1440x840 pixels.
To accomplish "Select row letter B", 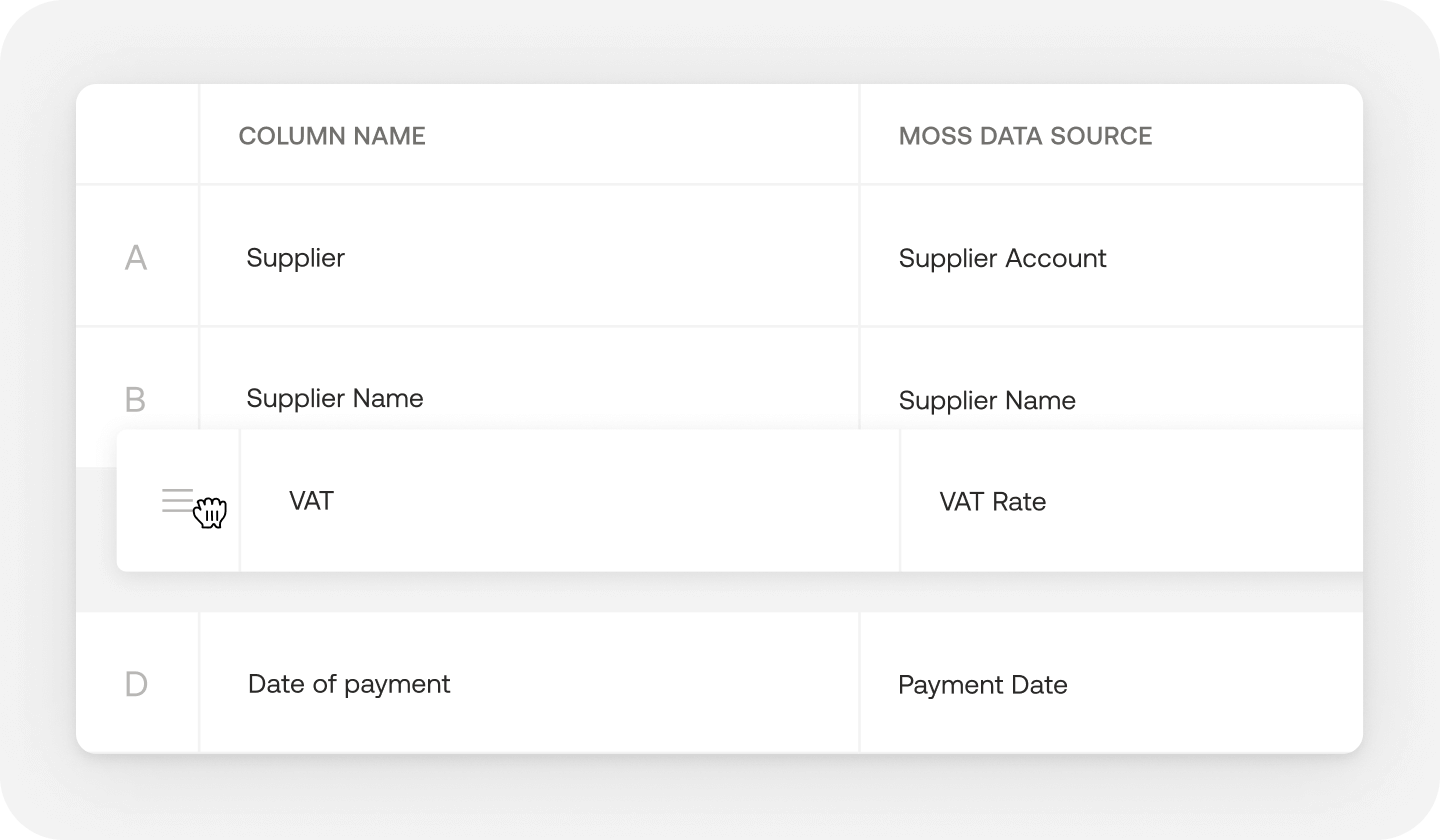I will tap(136, 400).
